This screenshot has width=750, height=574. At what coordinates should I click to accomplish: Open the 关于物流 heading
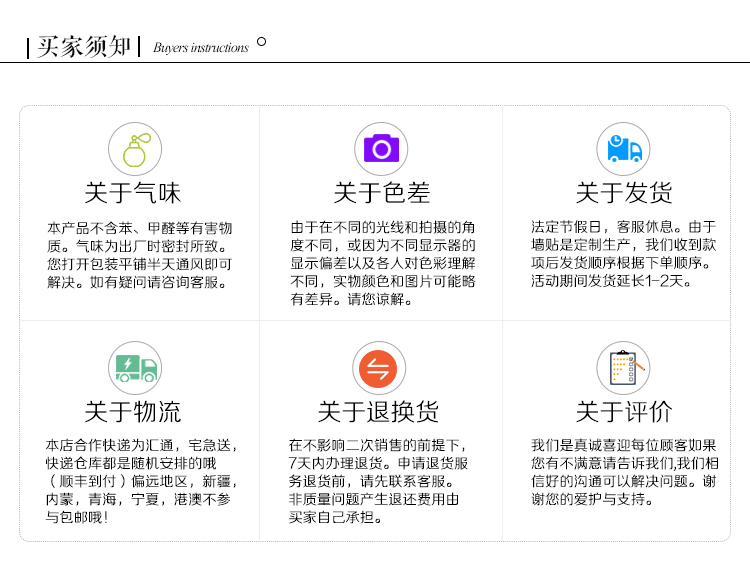pyautogui.click(x=134, y=411)
